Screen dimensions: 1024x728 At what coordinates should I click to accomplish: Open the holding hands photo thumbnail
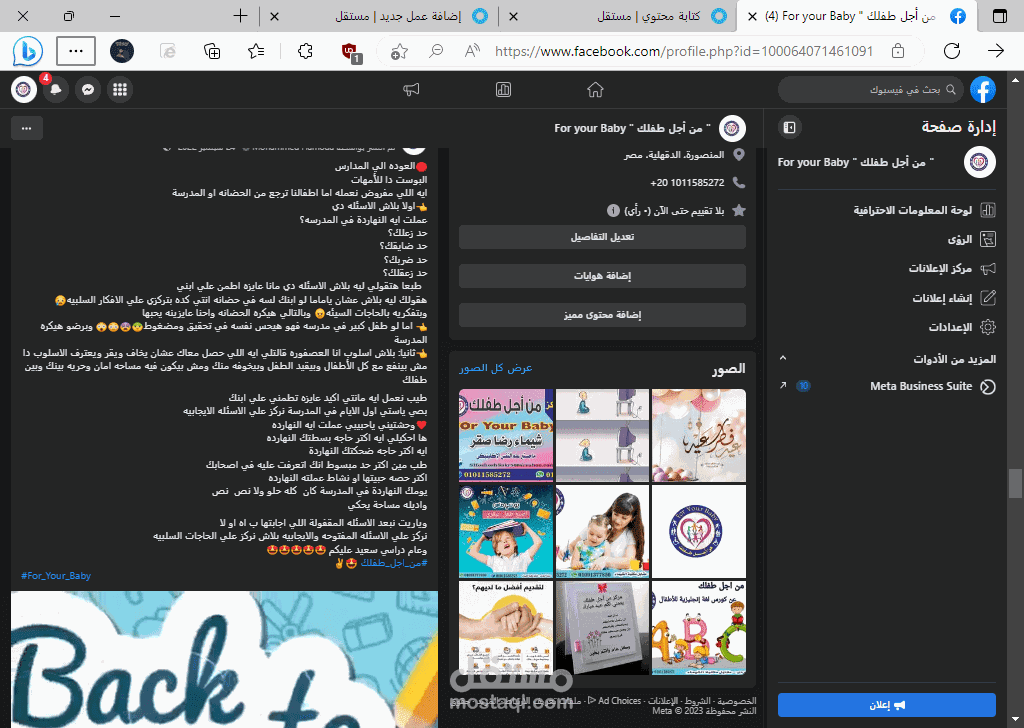(x=506, y=627)
